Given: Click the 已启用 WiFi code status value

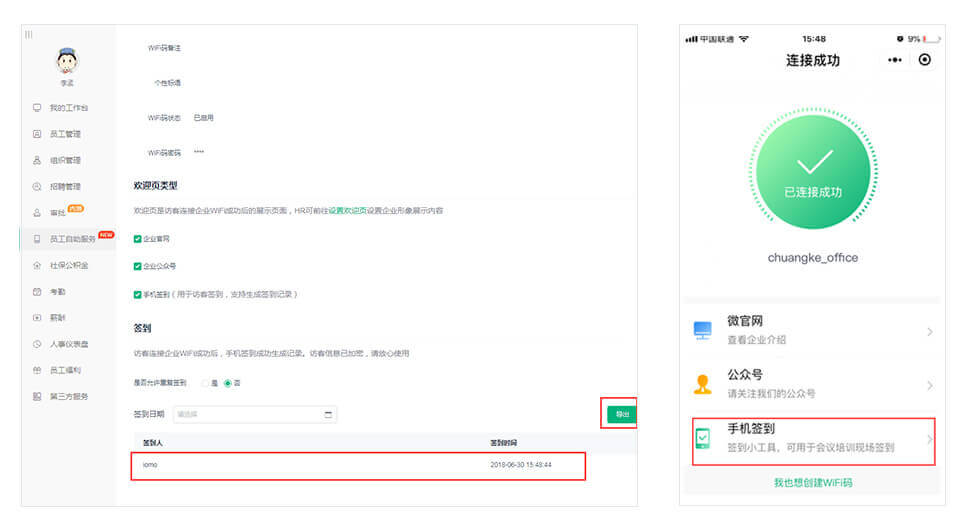Looking at the screenshot, I should [203, 117].
